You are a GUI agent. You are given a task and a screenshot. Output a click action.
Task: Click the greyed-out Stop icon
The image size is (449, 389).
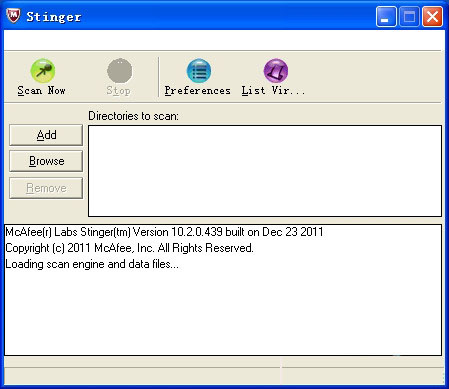pyautogui.click(x=119, y=71)
